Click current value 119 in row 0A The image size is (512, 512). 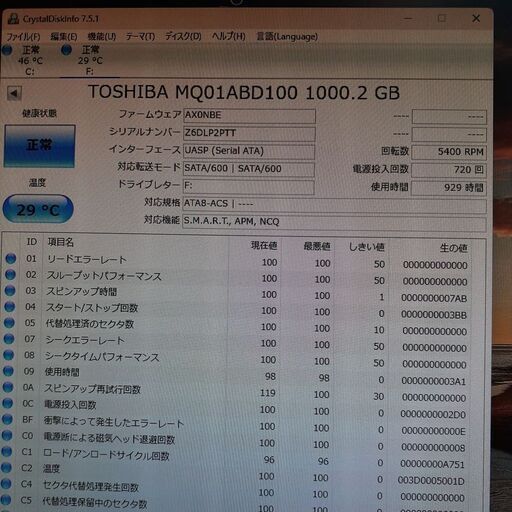point(268,393)
